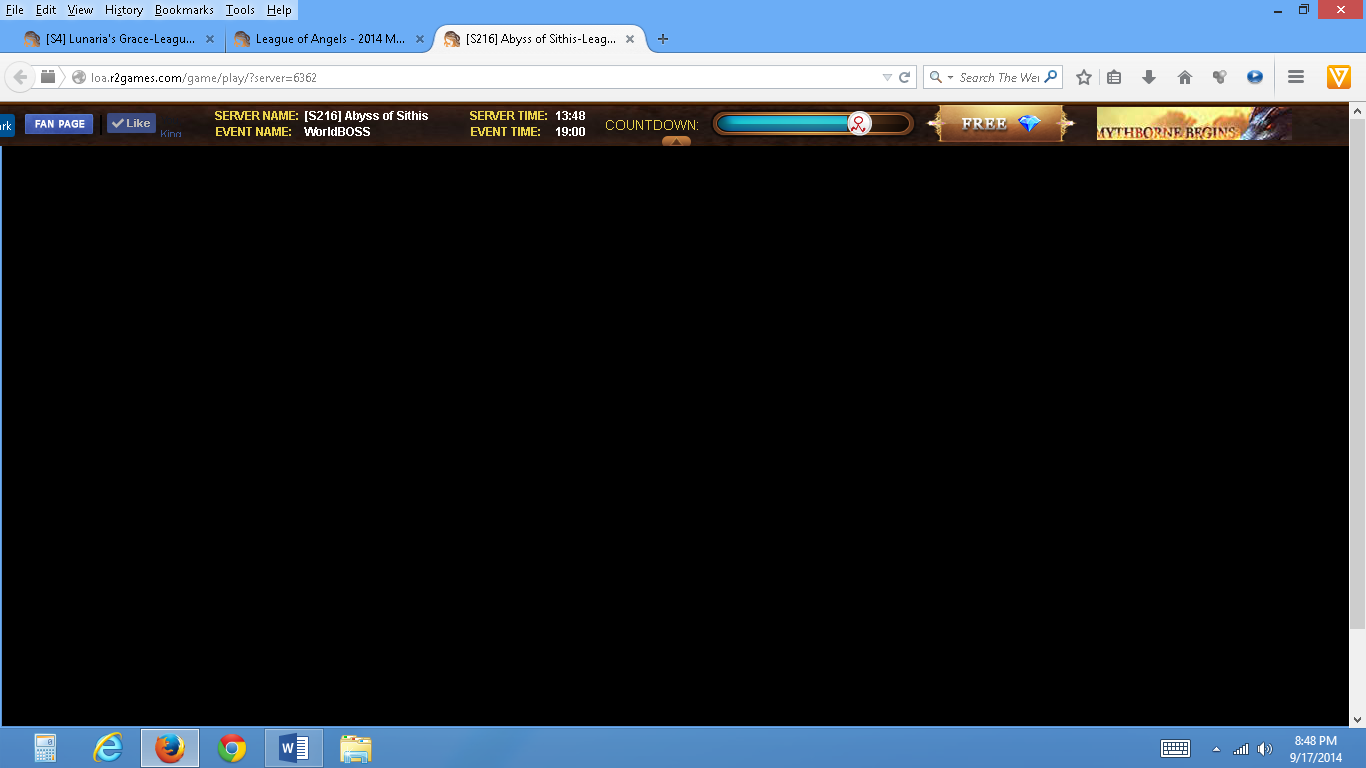Open a new tab with the plus button

pyautogui.click(x=662, y=39)
